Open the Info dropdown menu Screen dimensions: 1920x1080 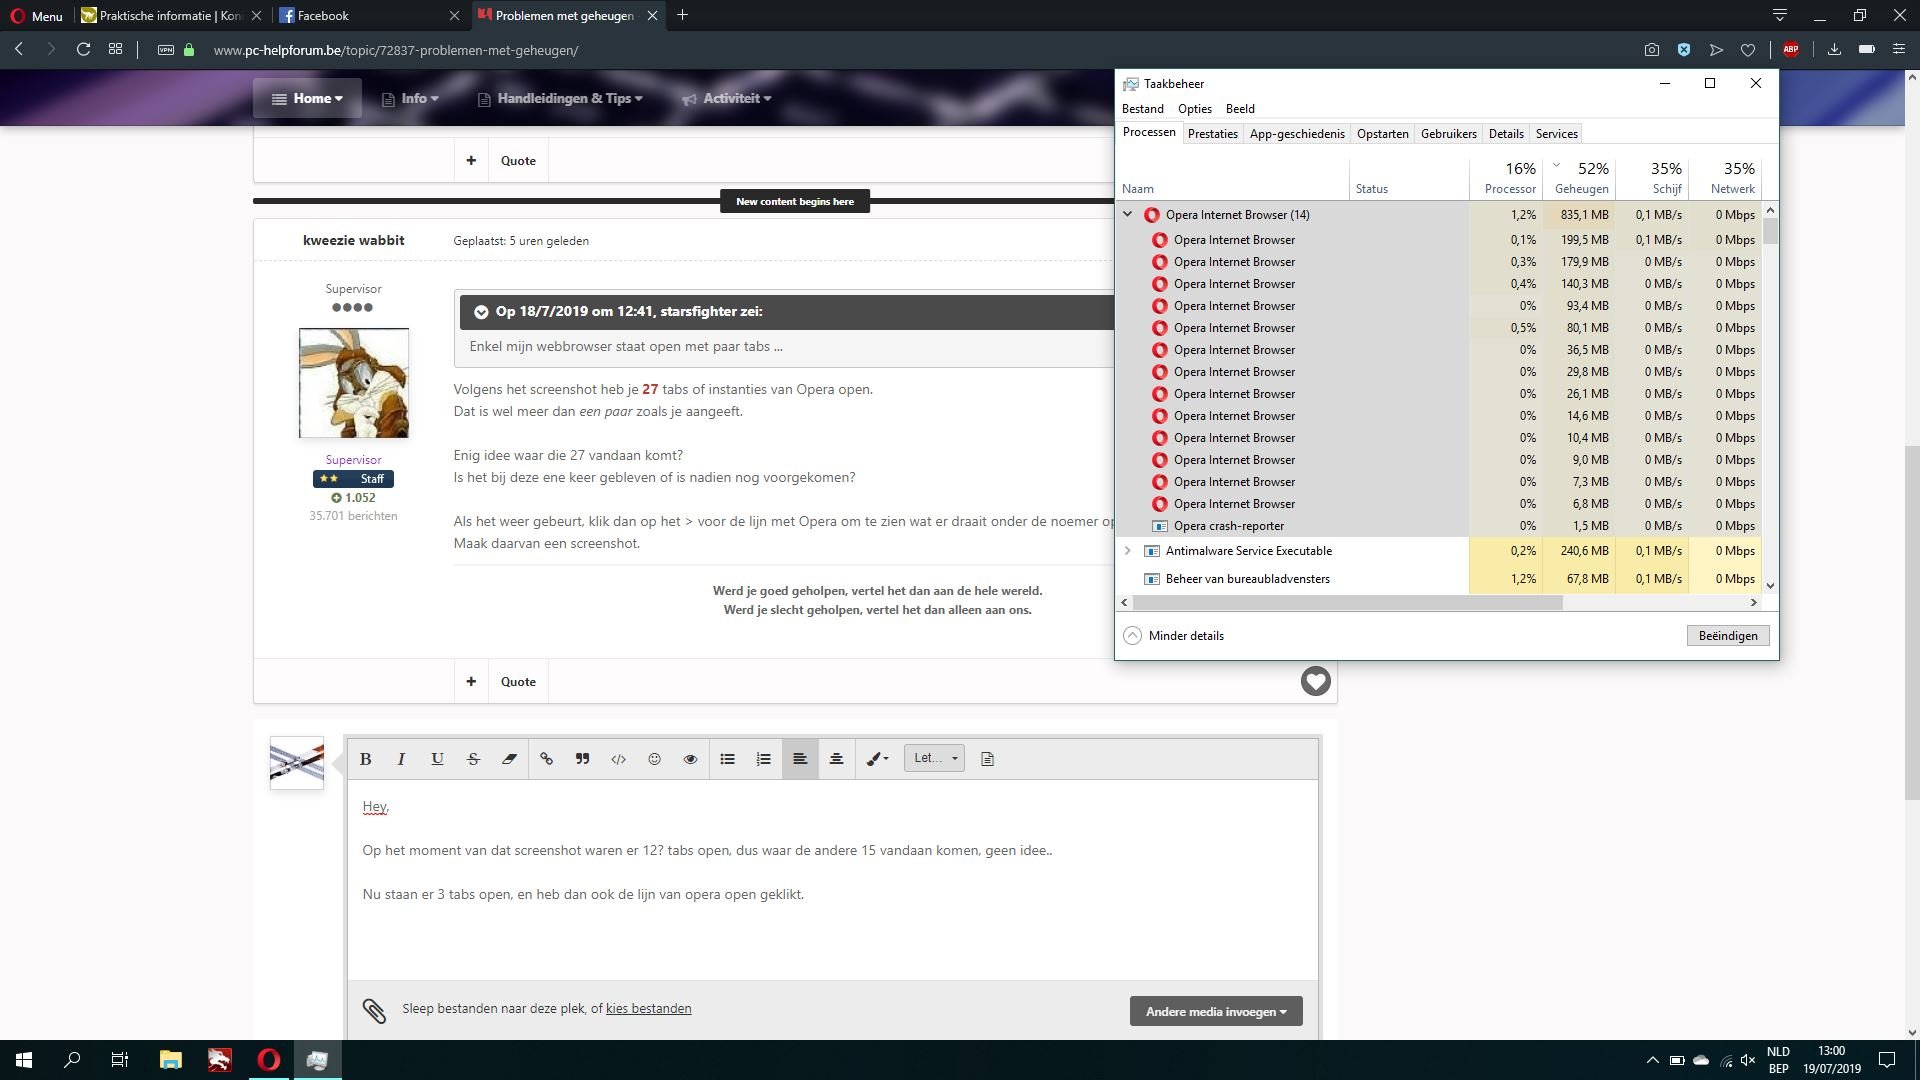[410, 98]
